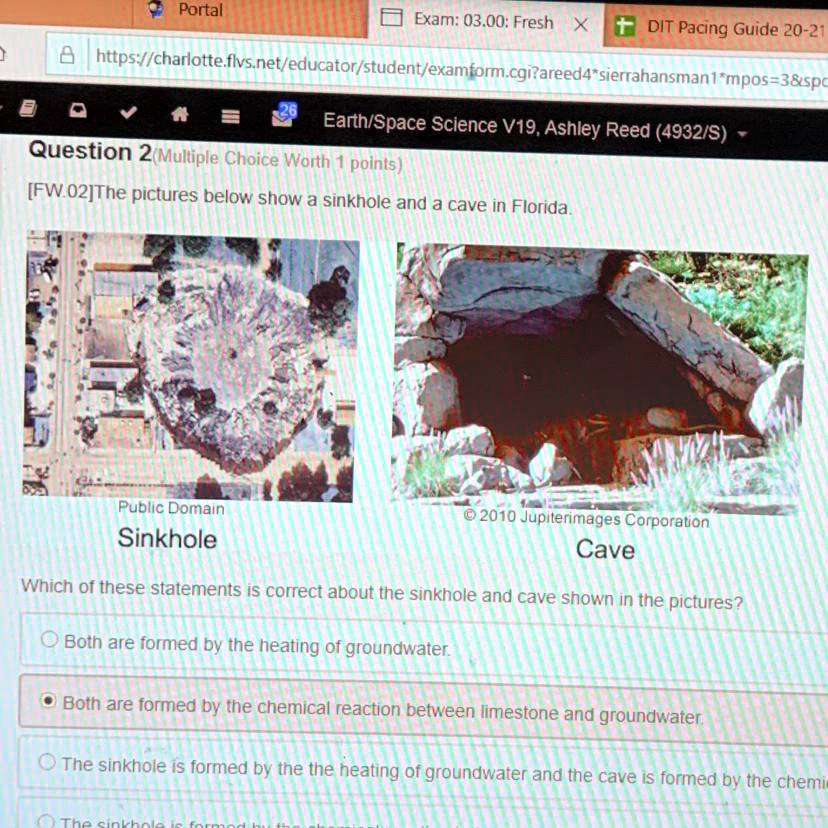Viewport: 828px width, 828px height.
Task: Click the Cave photograph
Action: pyautogui.click(x=598, y=376)
